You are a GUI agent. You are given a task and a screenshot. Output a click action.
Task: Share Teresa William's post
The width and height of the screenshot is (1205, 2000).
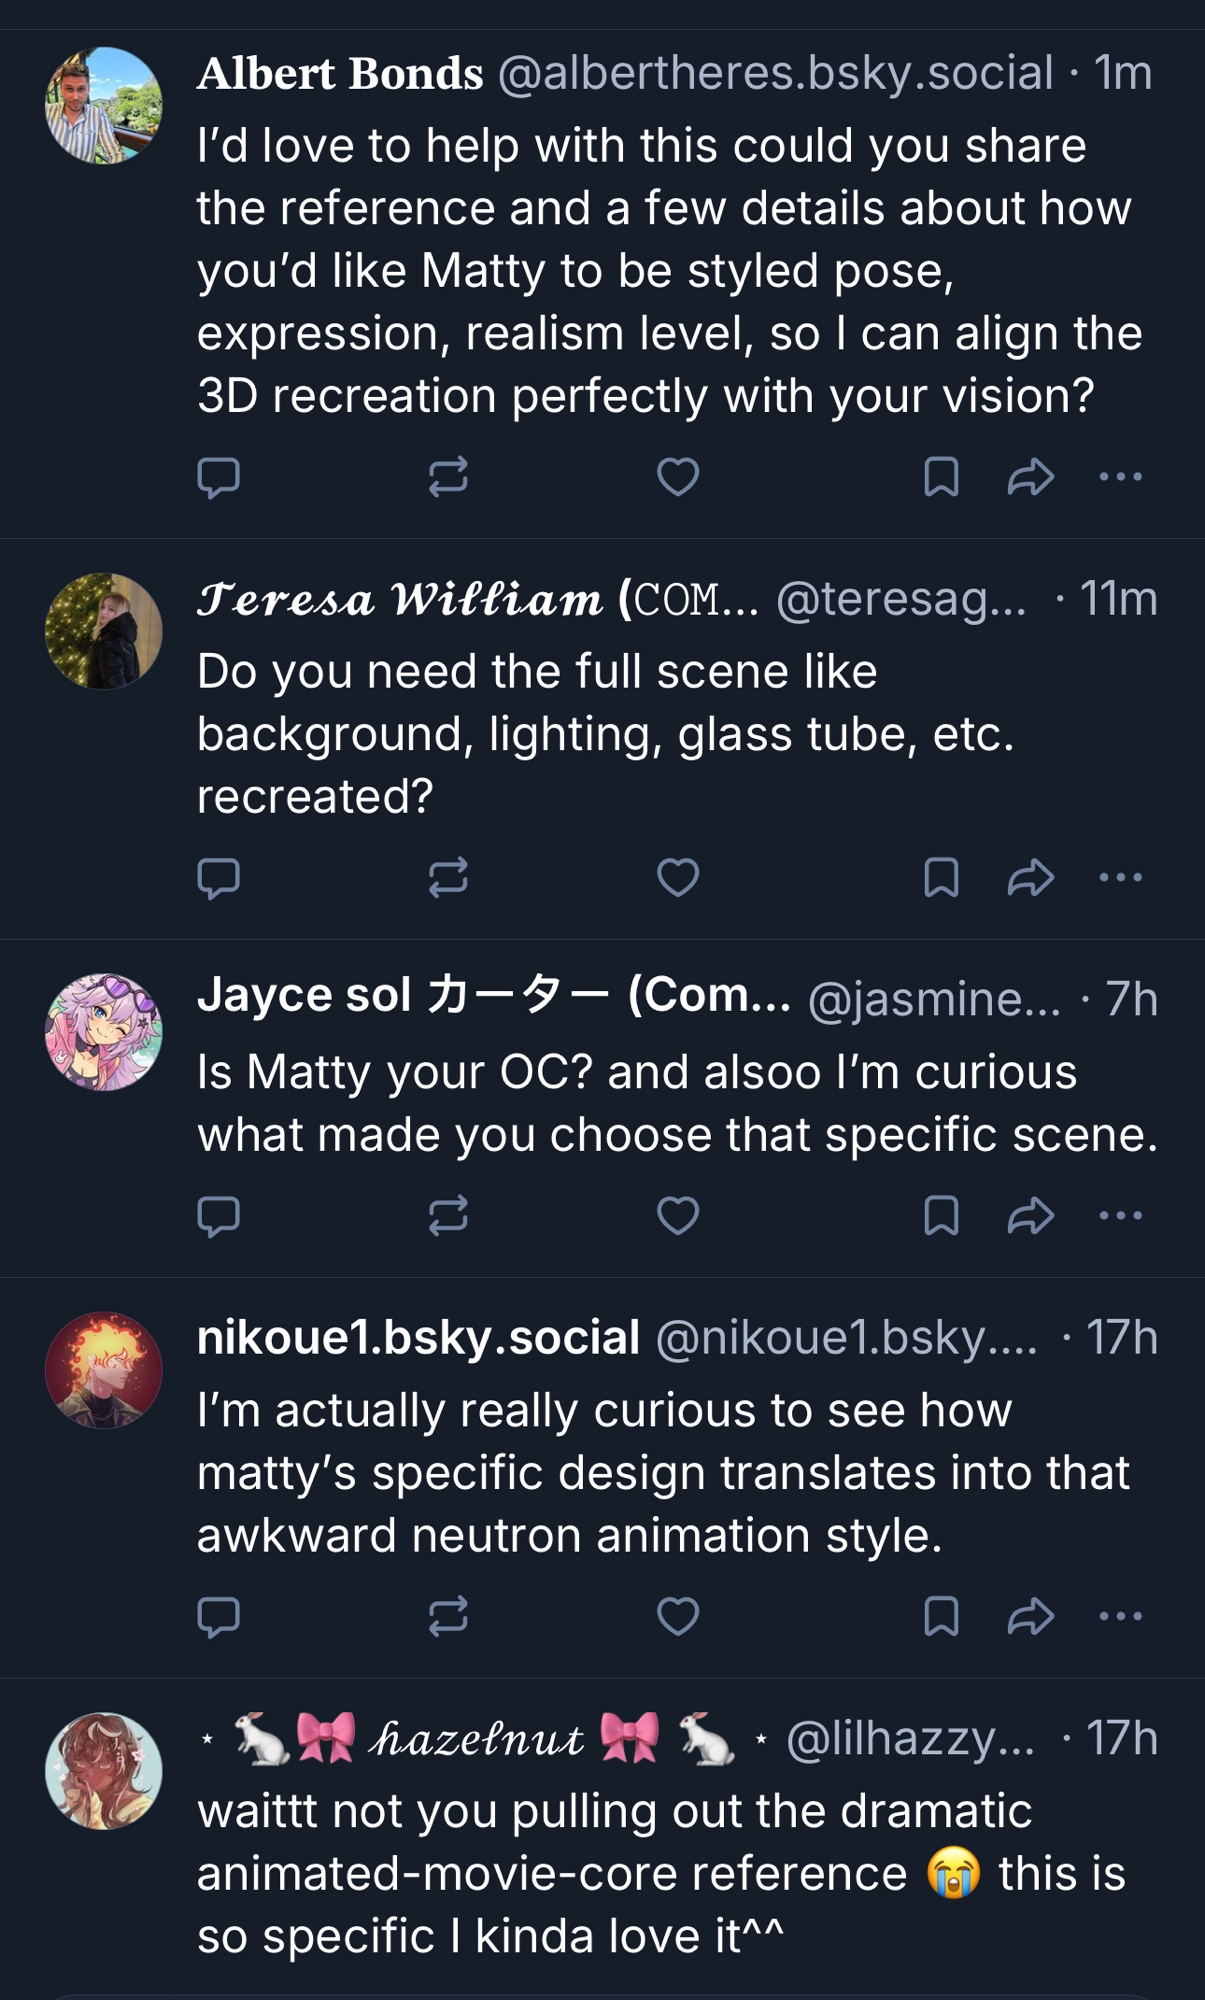1030,878
